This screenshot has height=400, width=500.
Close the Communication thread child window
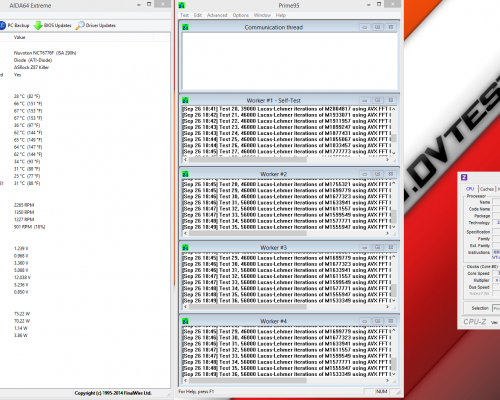pos(390,27)
